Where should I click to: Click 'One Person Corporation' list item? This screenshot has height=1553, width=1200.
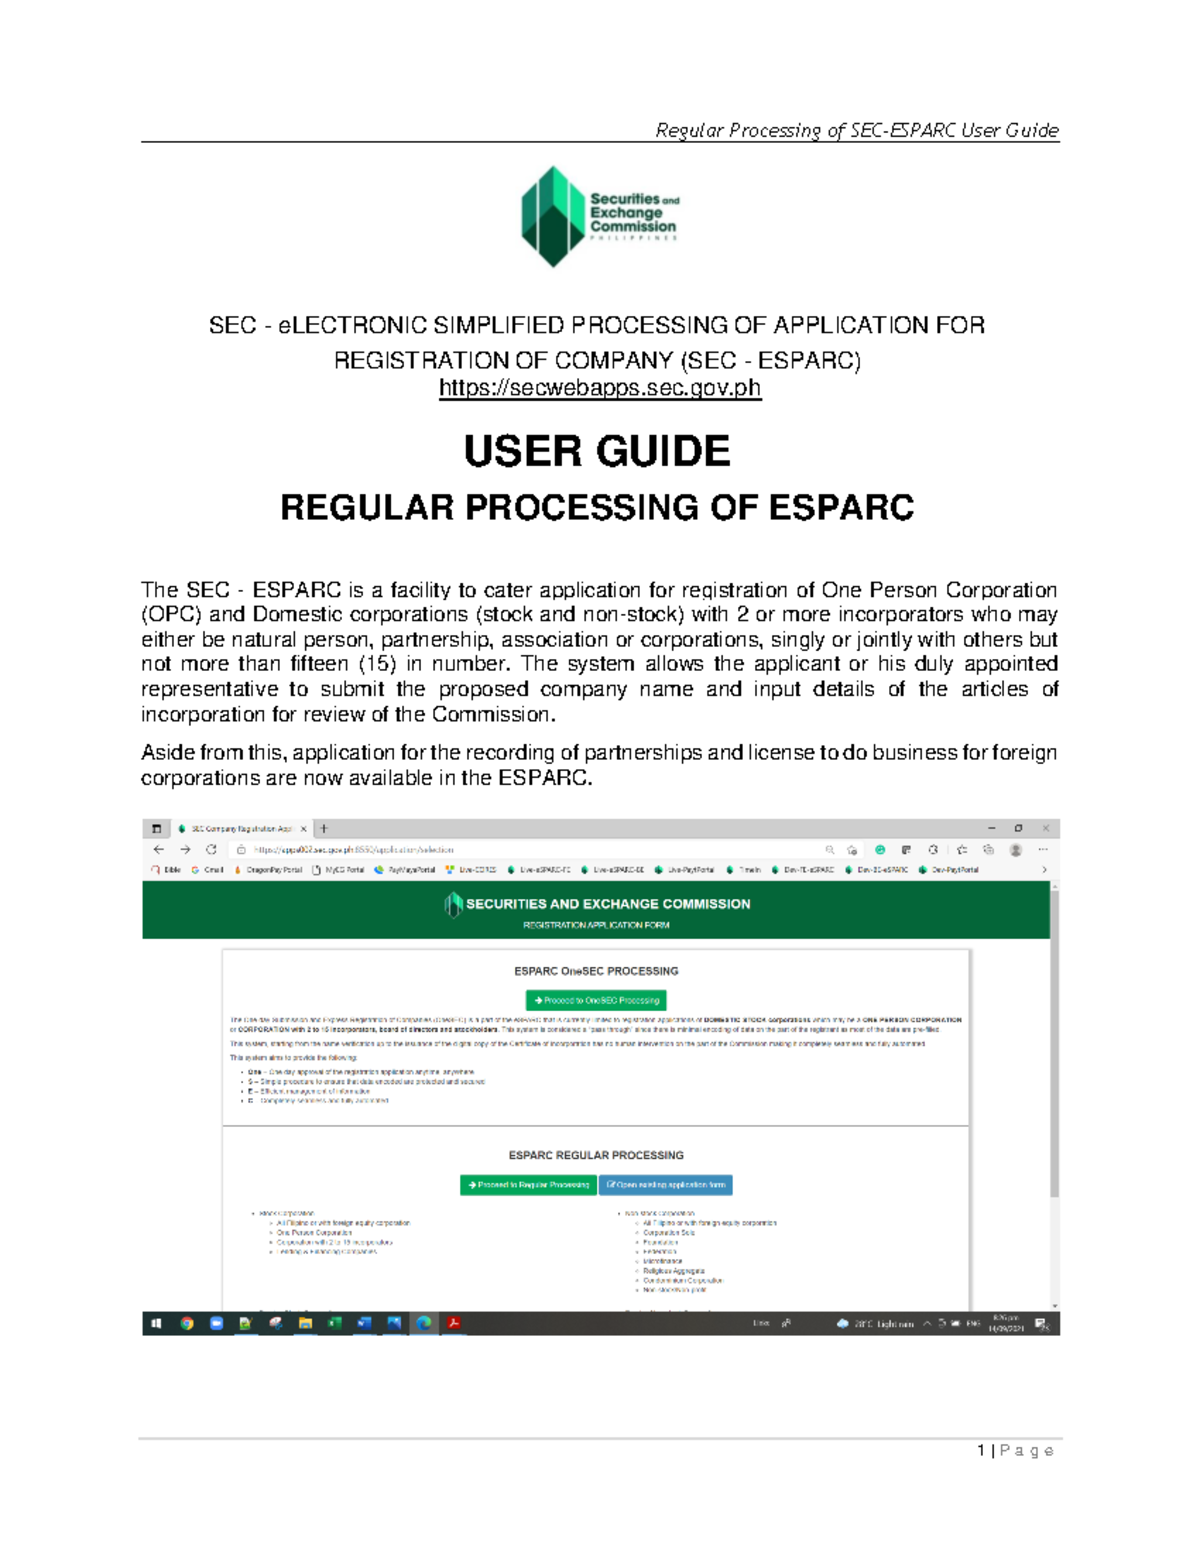pos(314,1233)
